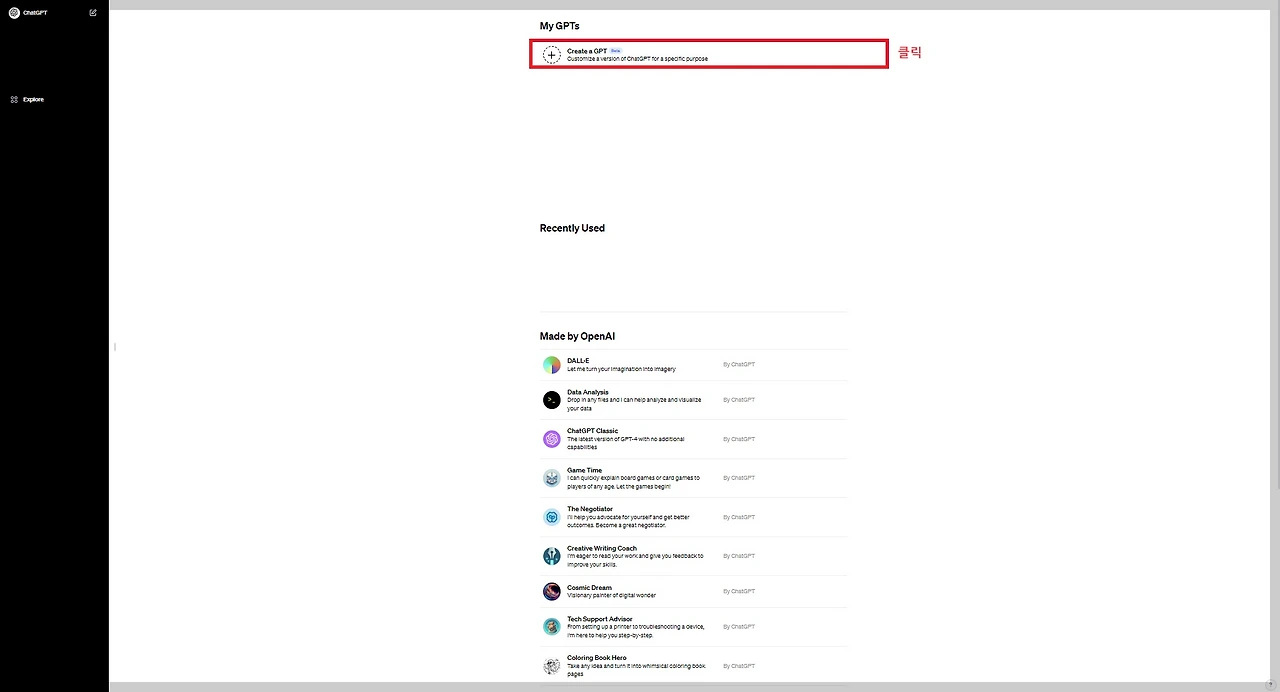
Task: Click the DALL·E colorful round icon
Action: [x=552, y=365]
